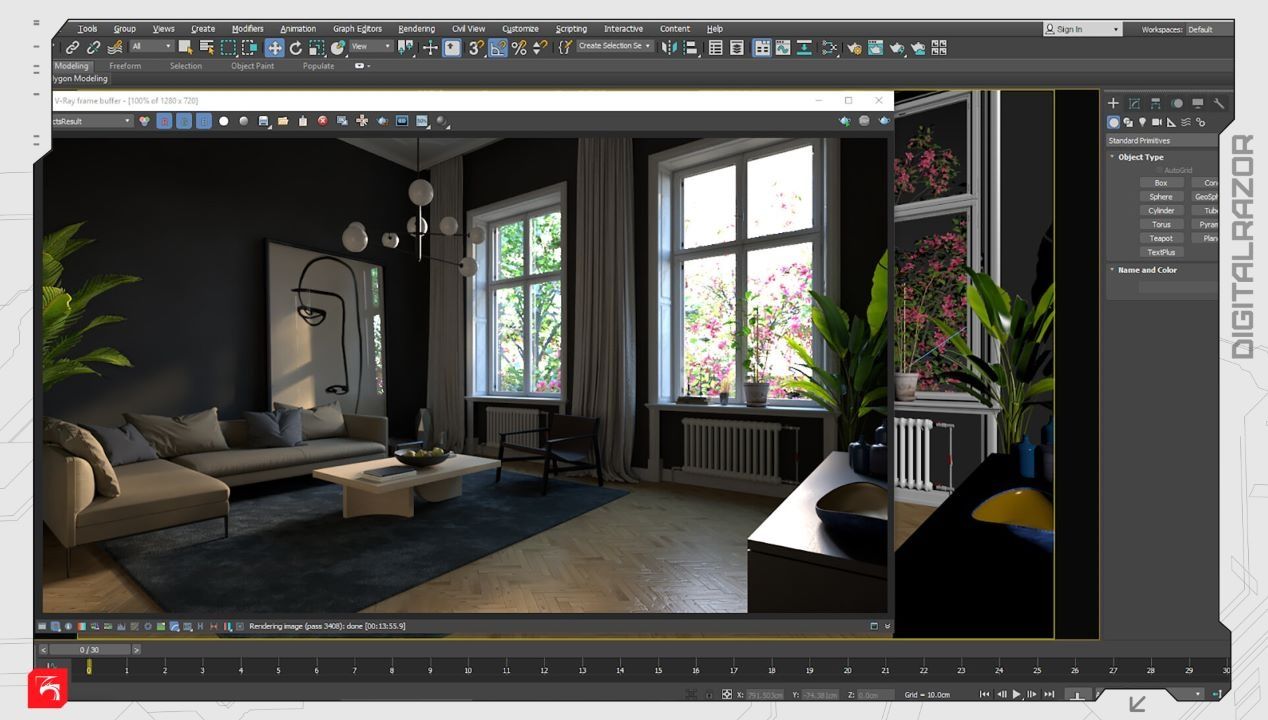Click the Sphere primitive button
Screen dimensions: 1268x720
pyautogui.click(x=1161, y=197)
